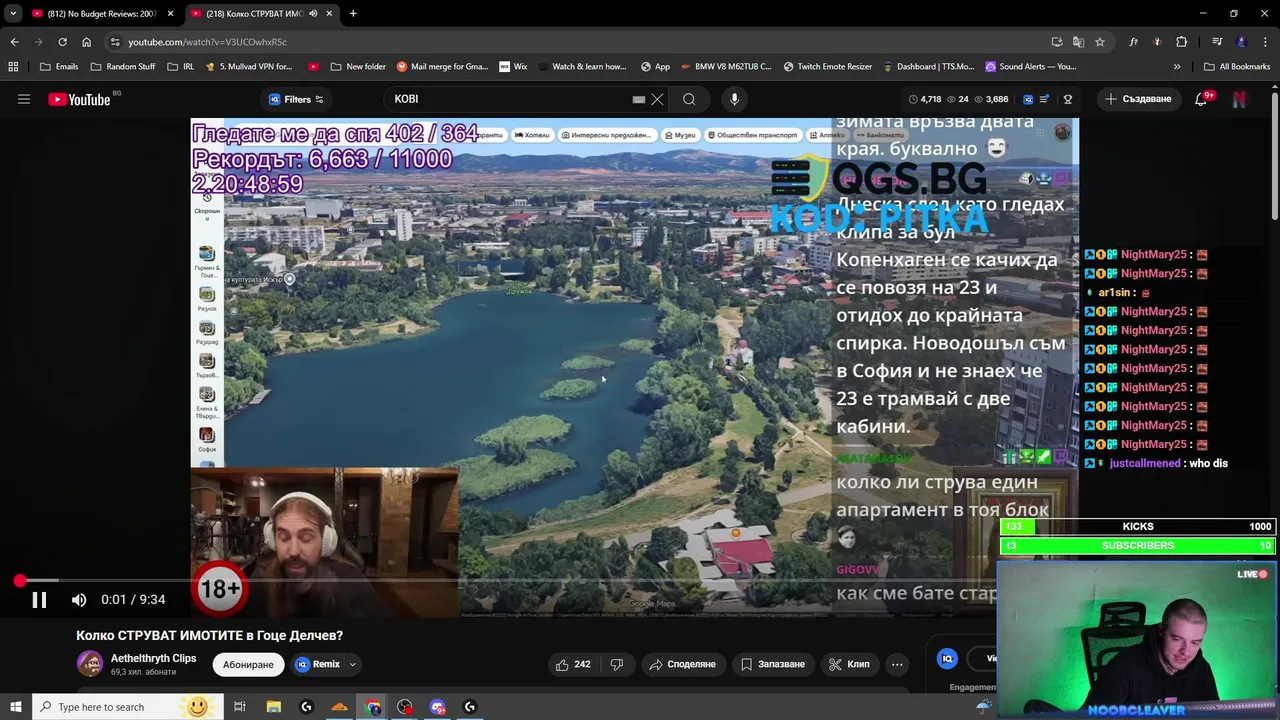Open the vidIQ icon beside the stats bar
Screen dimensions: 1280x720
(x=1028, y=99)
